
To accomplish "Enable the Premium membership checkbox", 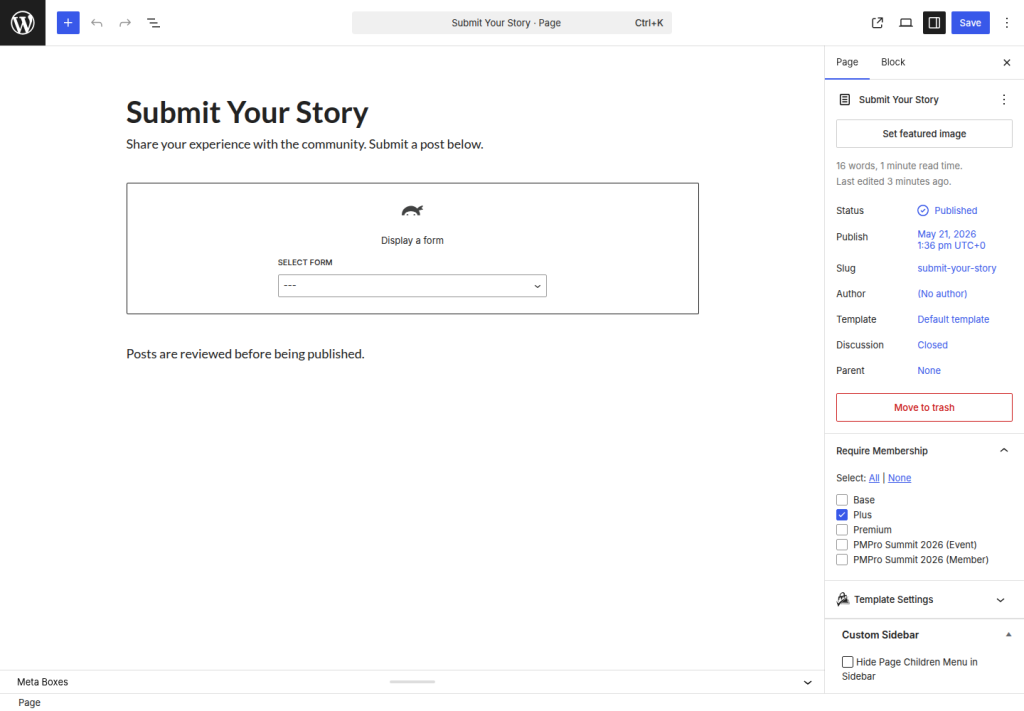I will [x=842, y=529].
